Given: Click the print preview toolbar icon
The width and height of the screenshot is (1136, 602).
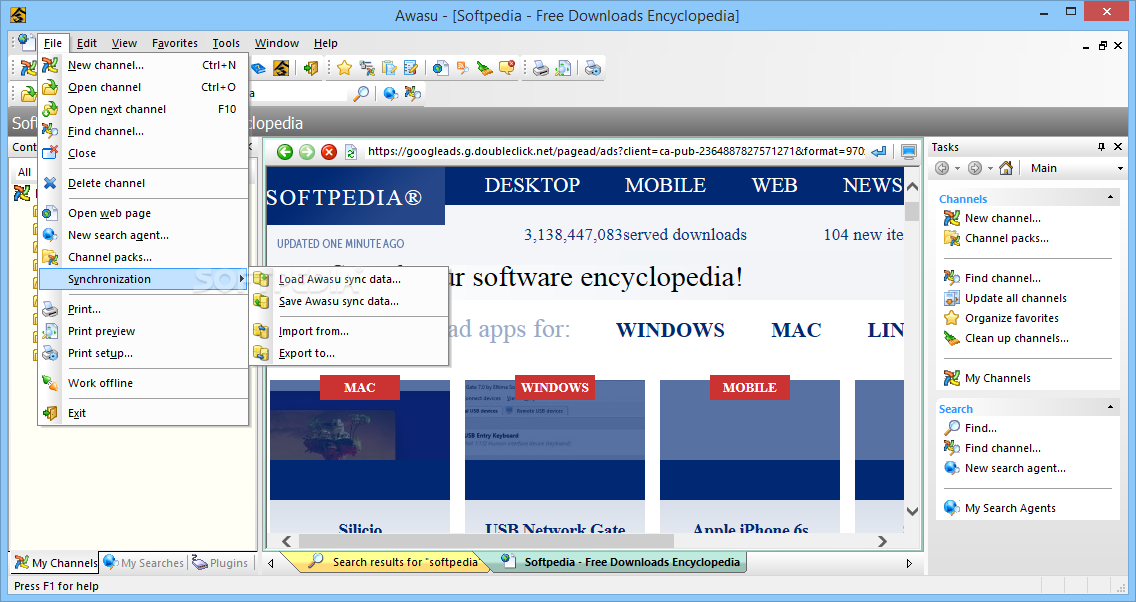Looking at the screenshot, I should point(563,68).
